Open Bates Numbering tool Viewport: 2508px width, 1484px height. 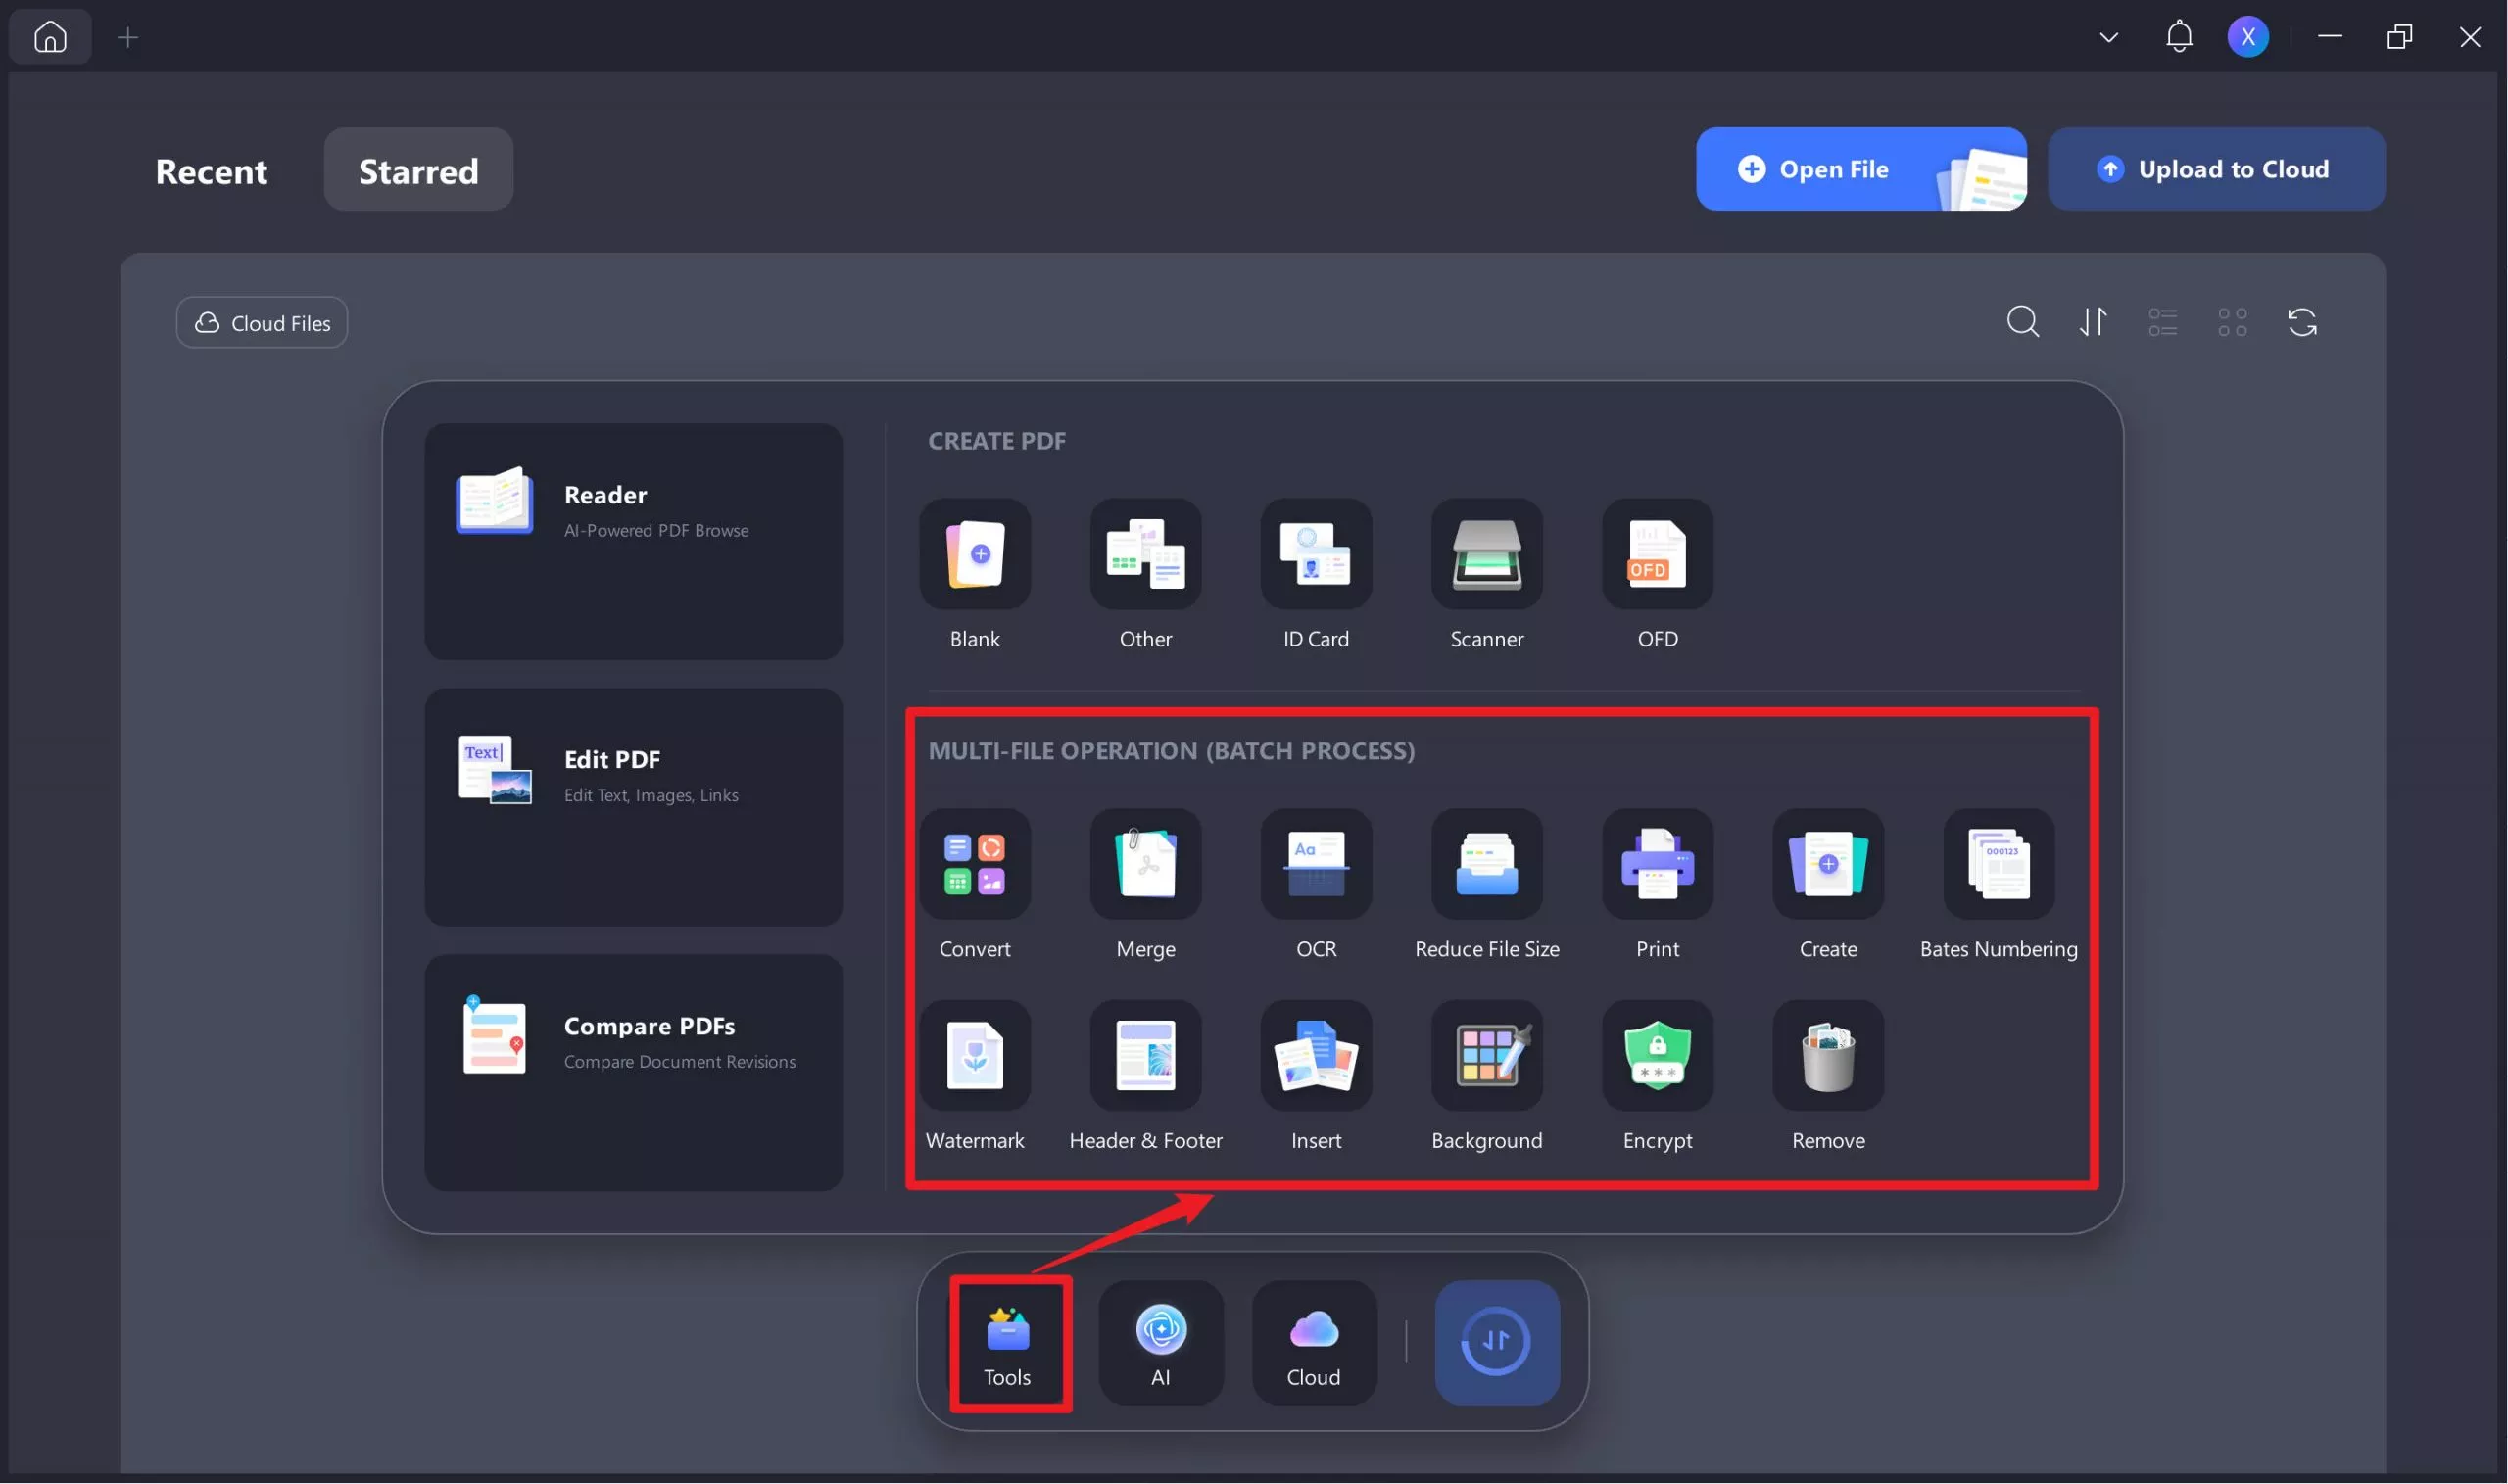1998,865
